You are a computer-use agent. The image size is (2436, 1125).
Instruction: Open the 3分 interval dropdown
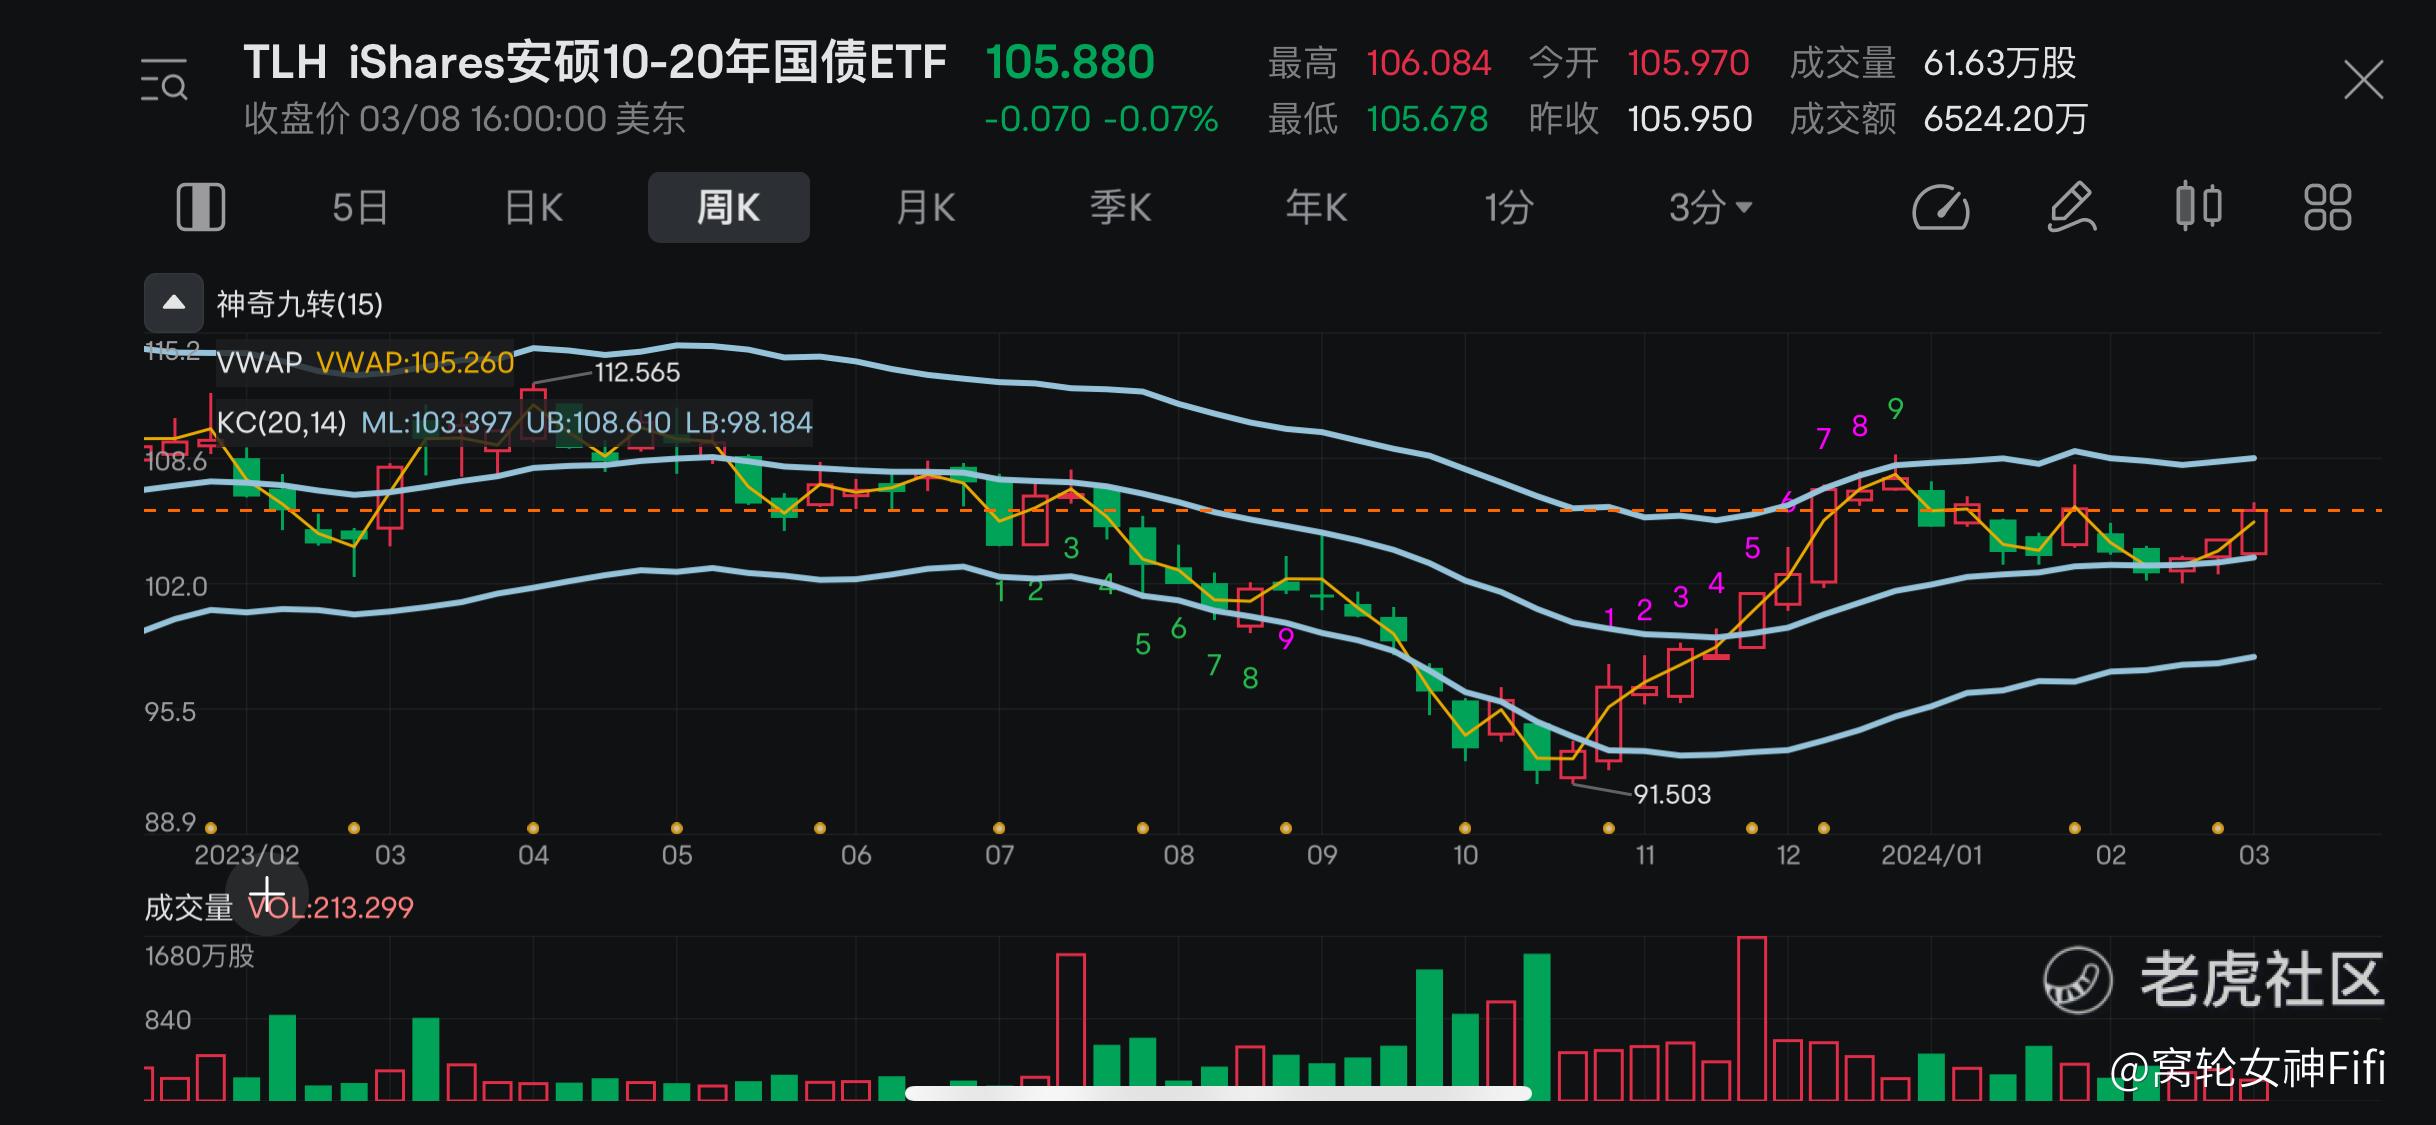click(x=1710, y=208)
